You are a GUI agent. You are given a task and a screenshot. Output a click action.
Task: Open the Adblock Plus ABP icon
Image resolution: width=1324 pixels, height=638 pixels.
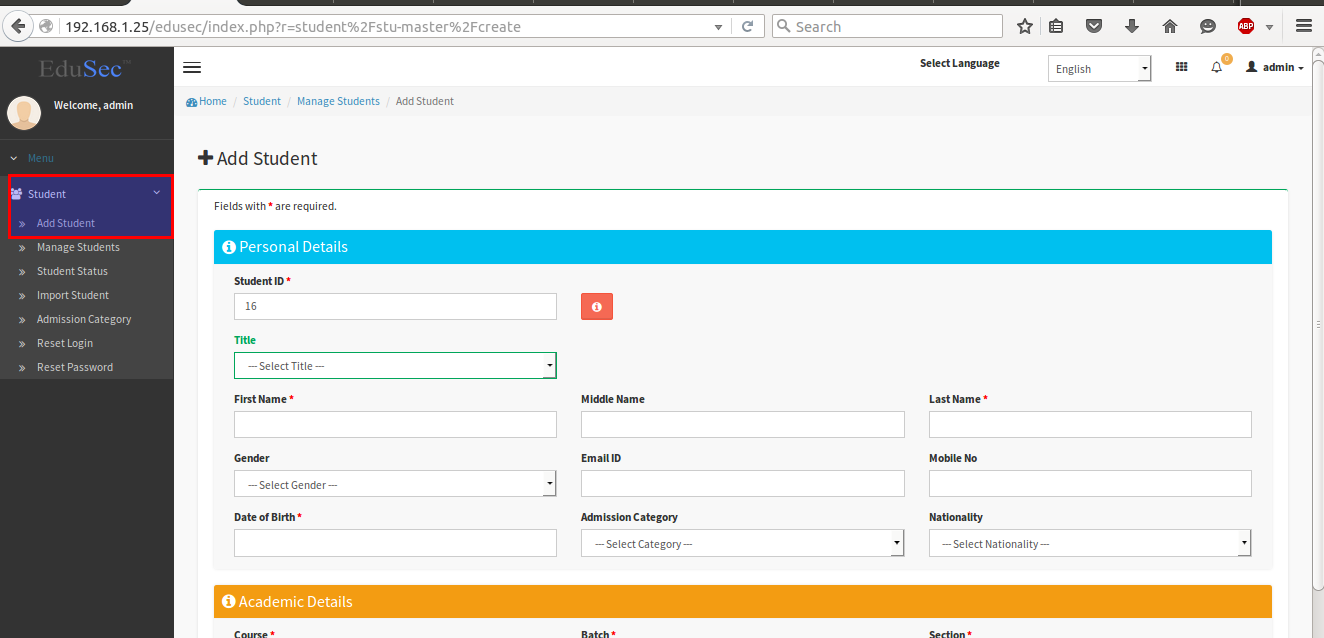click(x=1246, y=27)
